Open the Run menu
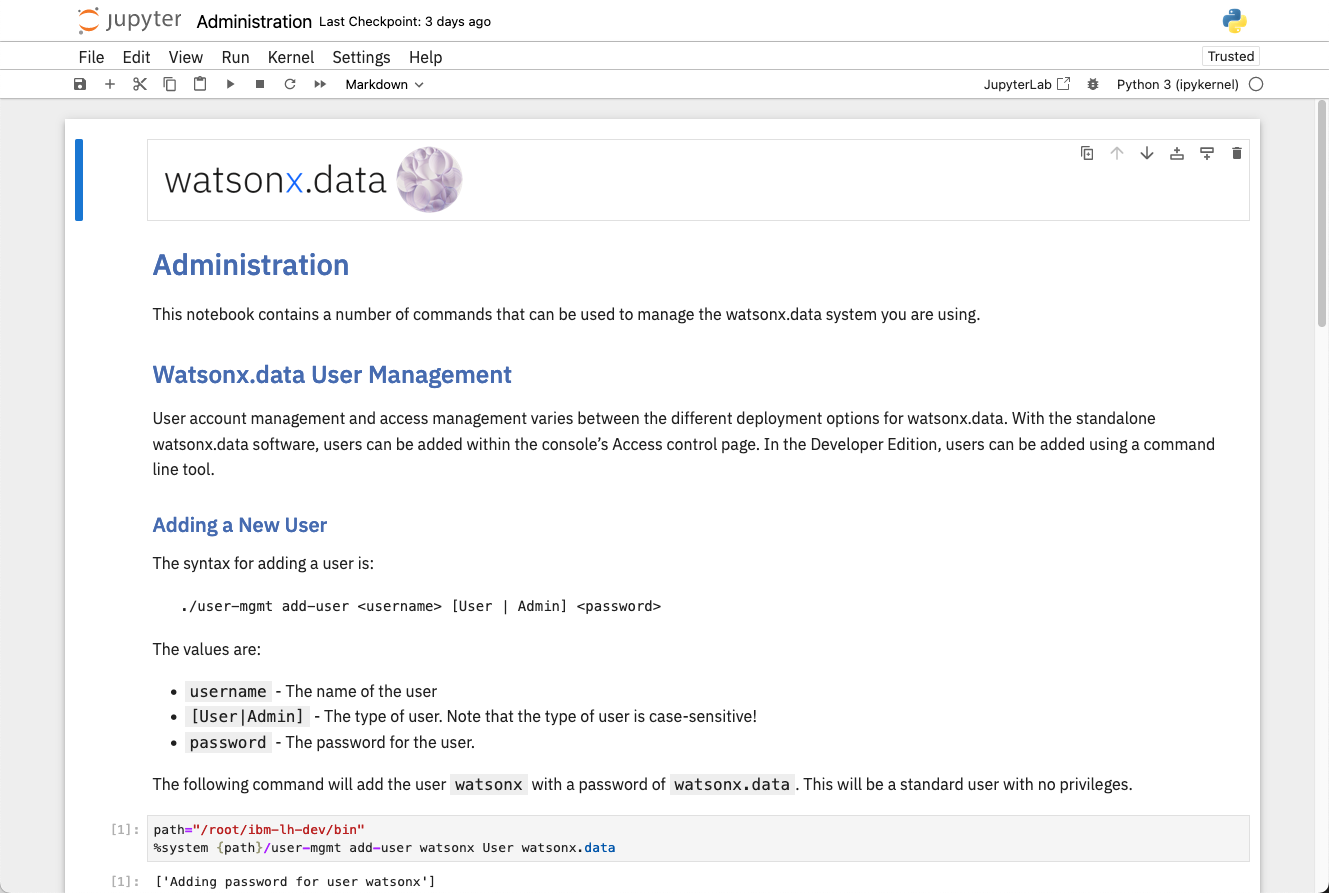 (x=235, y=57)
